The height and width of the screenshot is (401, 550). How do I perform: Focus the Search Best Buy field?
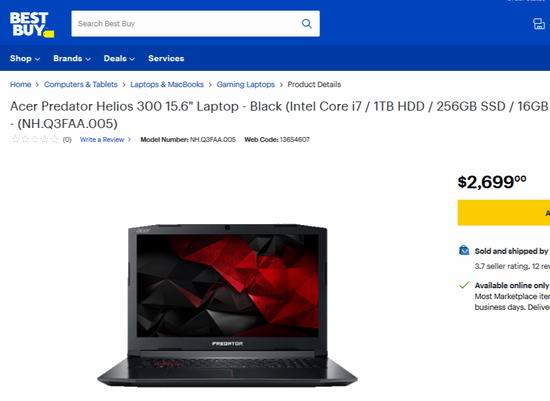pos(195,24)
